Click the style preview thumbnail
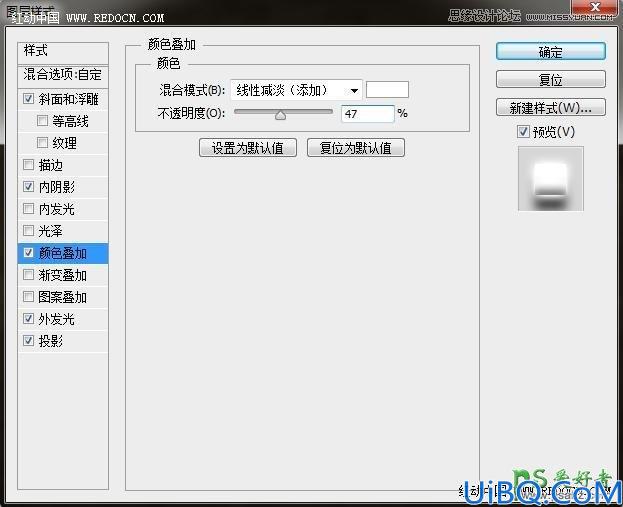Screen dimensions: 623x507 [551, 178]
